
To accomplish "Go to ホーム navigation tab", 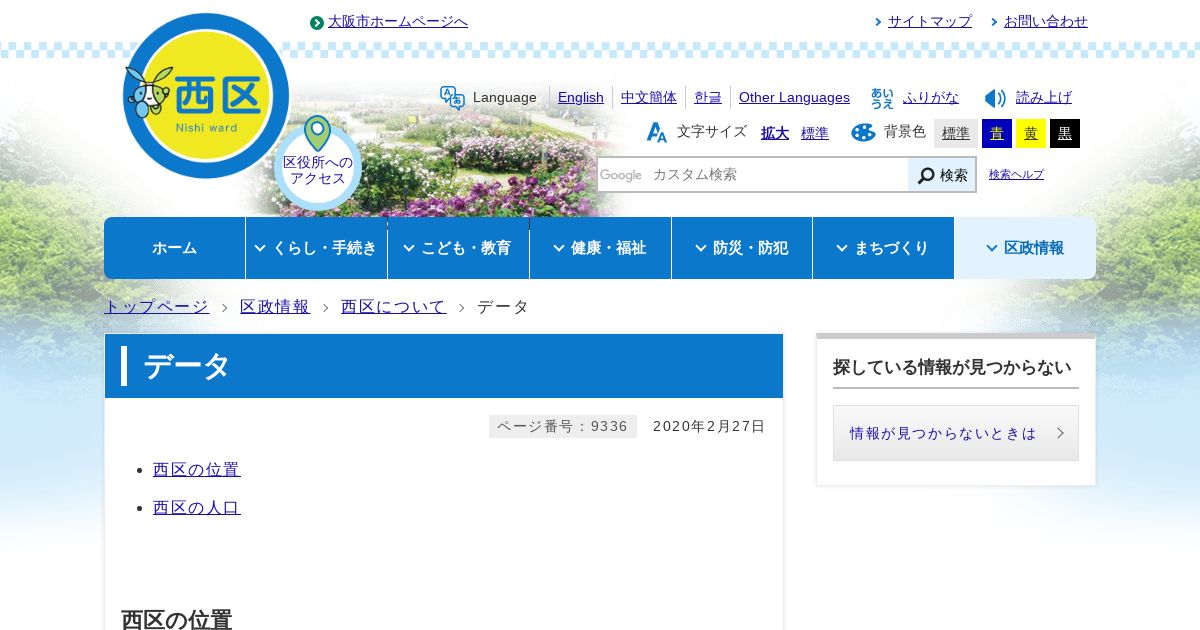I will point(175,248).
